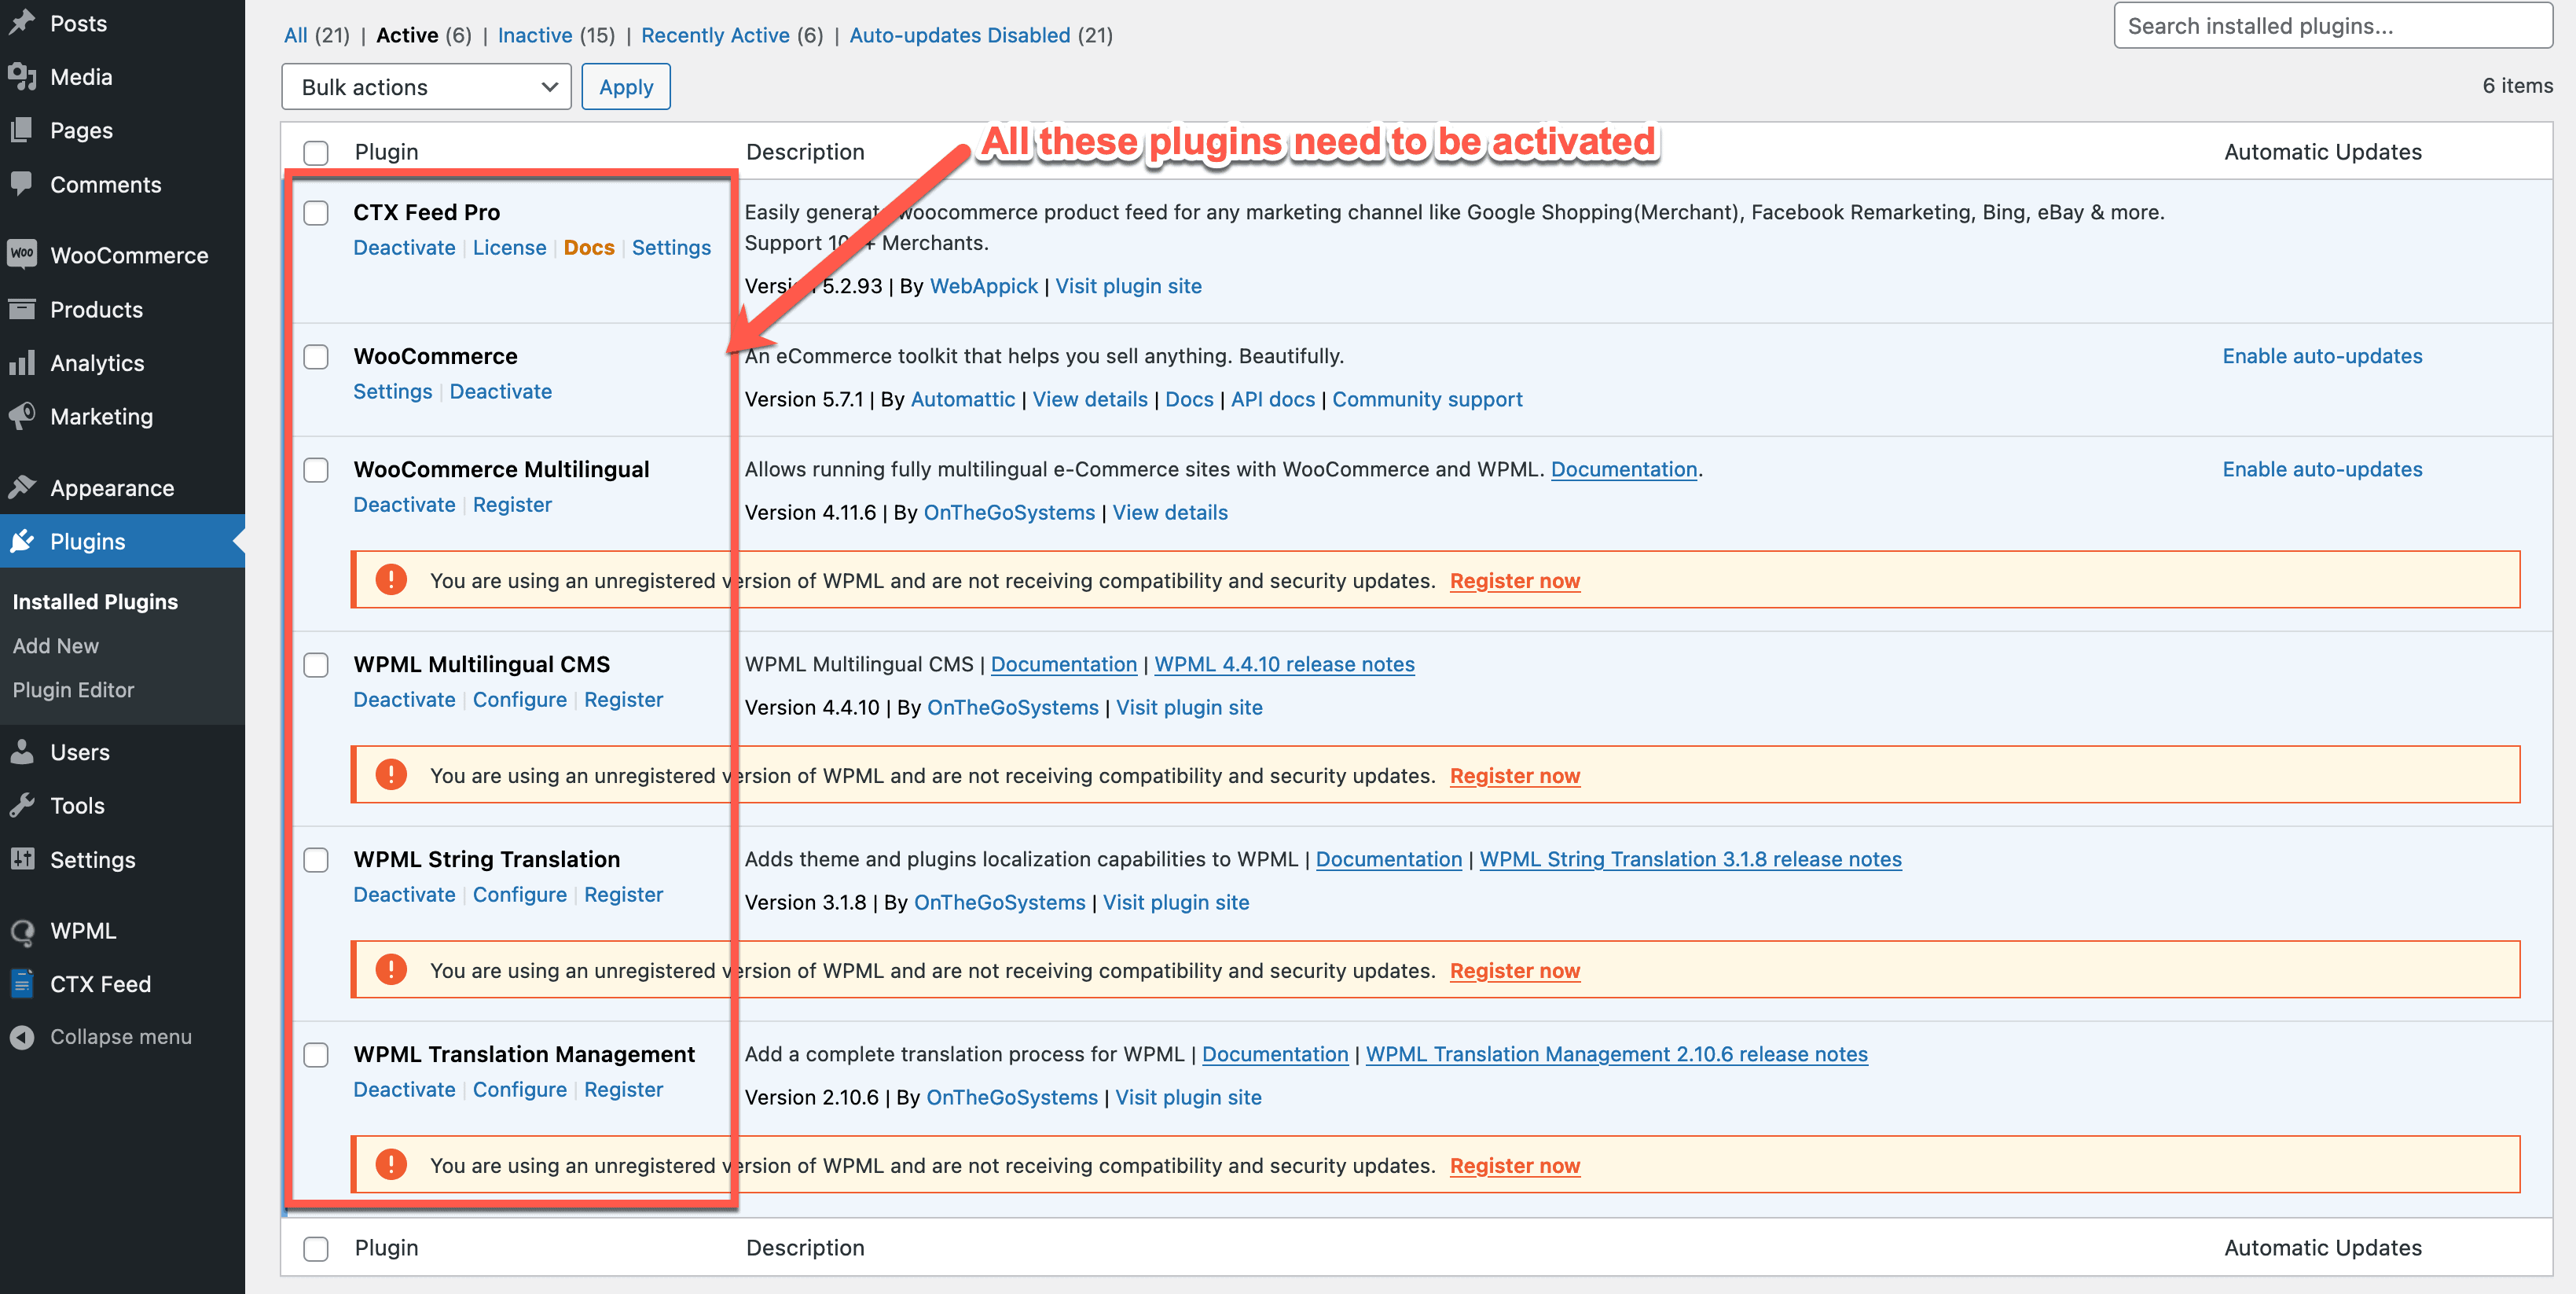Click the Comments bubble icon
The width and height of the screenshot is (2576, 1294).
tap(22, 184)
